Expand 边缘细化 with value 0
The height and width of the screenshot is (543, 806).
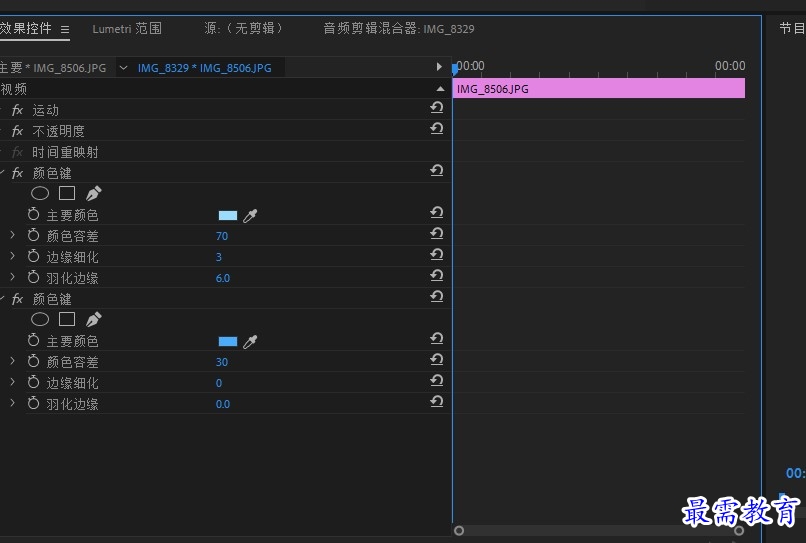pos(12,383)
